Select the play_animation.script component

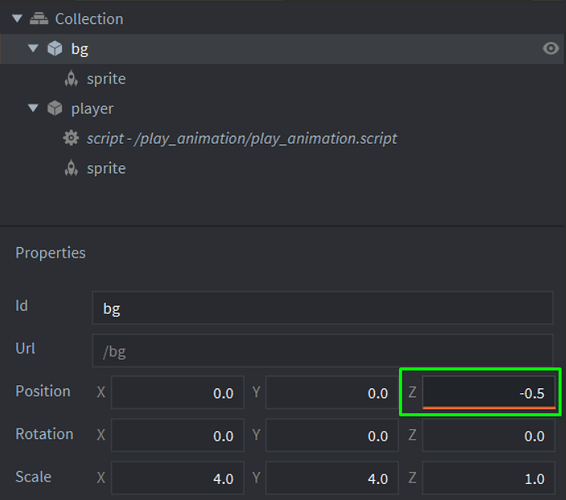coord(242,139)
